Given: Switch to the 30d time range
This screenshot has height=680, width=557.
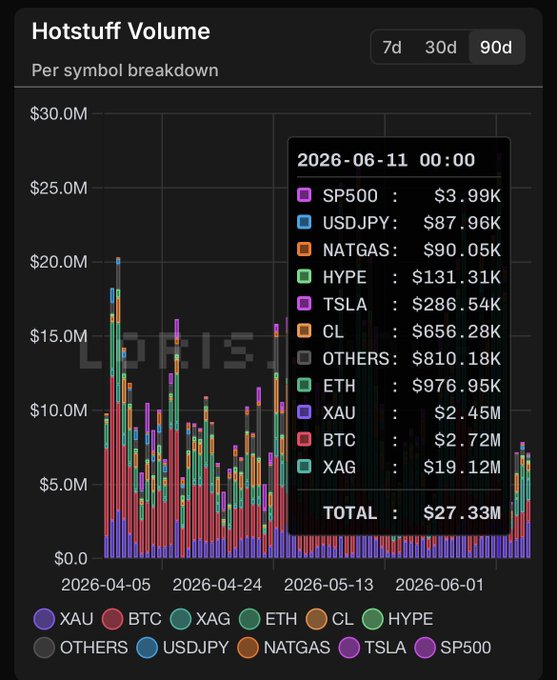Looking at the screenshot, I should pyautogui.click(x=441, y=47).
